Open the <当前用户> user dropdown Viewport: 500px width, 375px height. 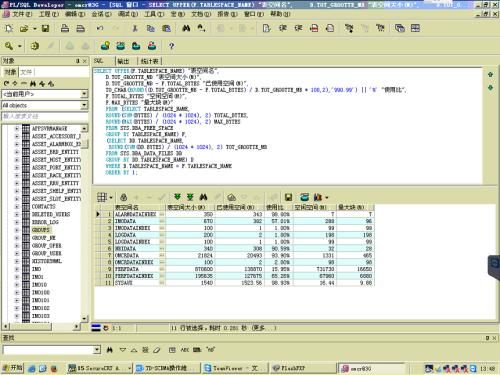point(84,94)
